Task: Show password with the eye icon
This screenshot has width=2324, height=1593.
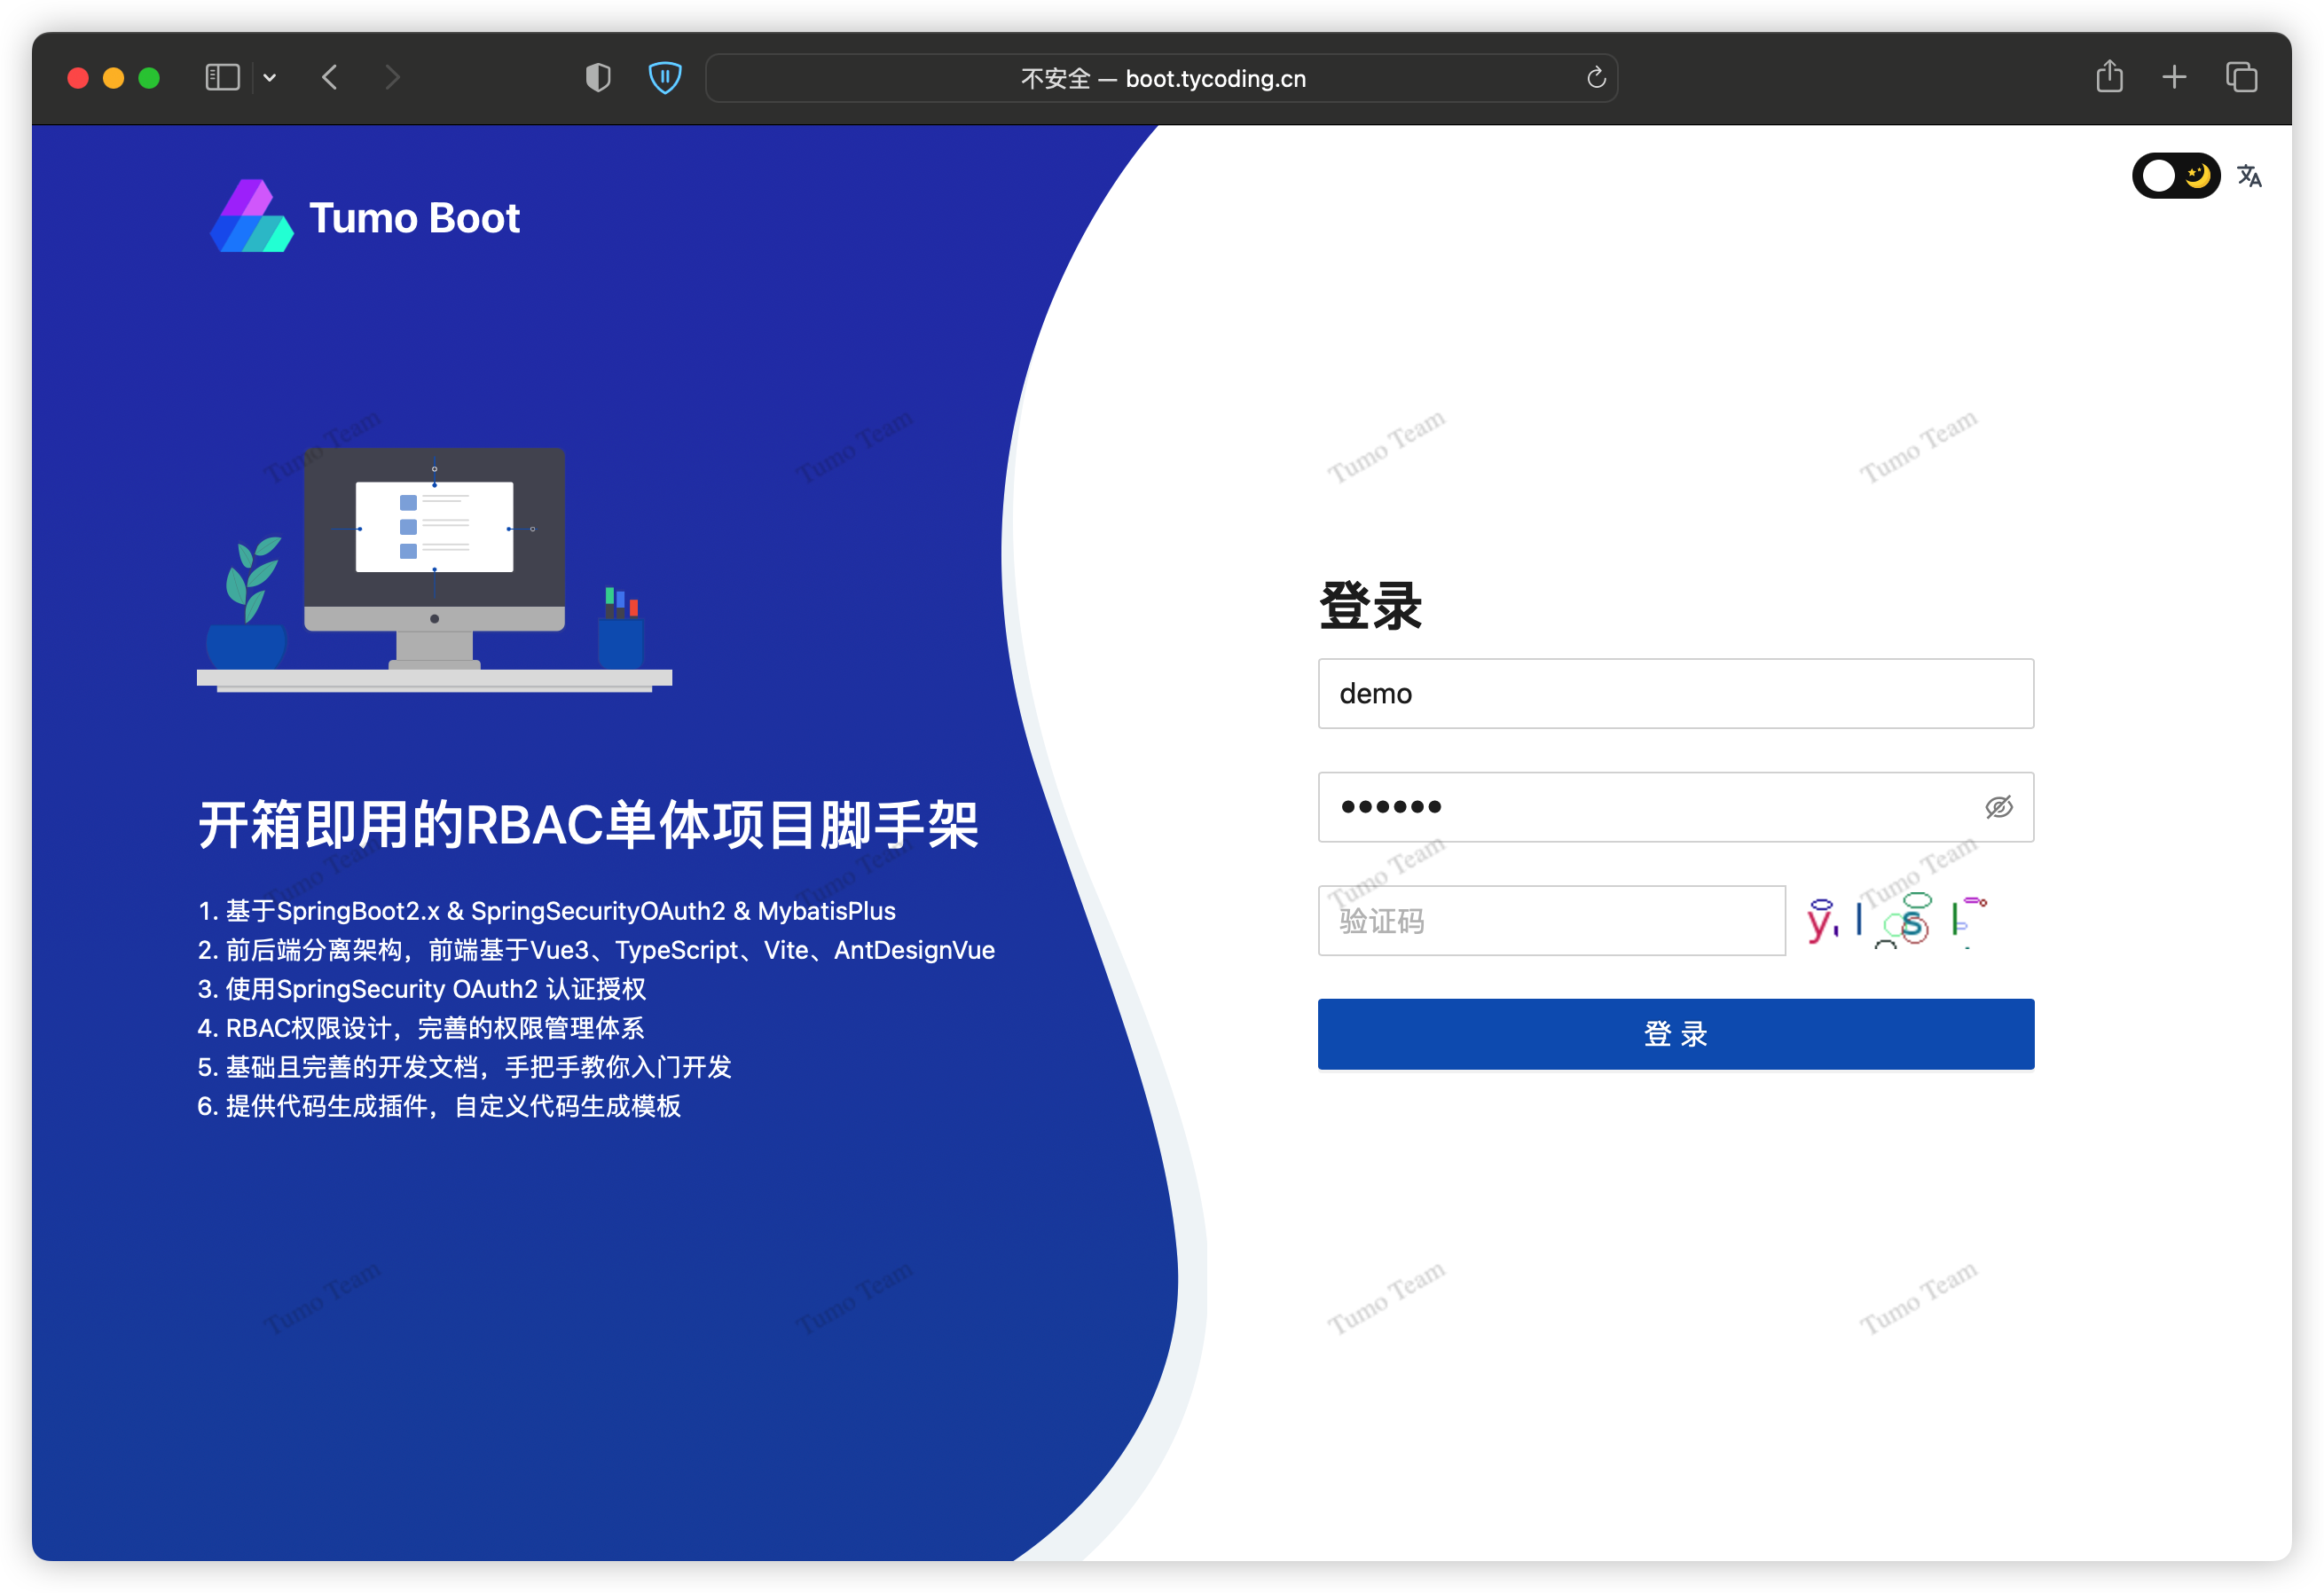Action: (1998, 807)
